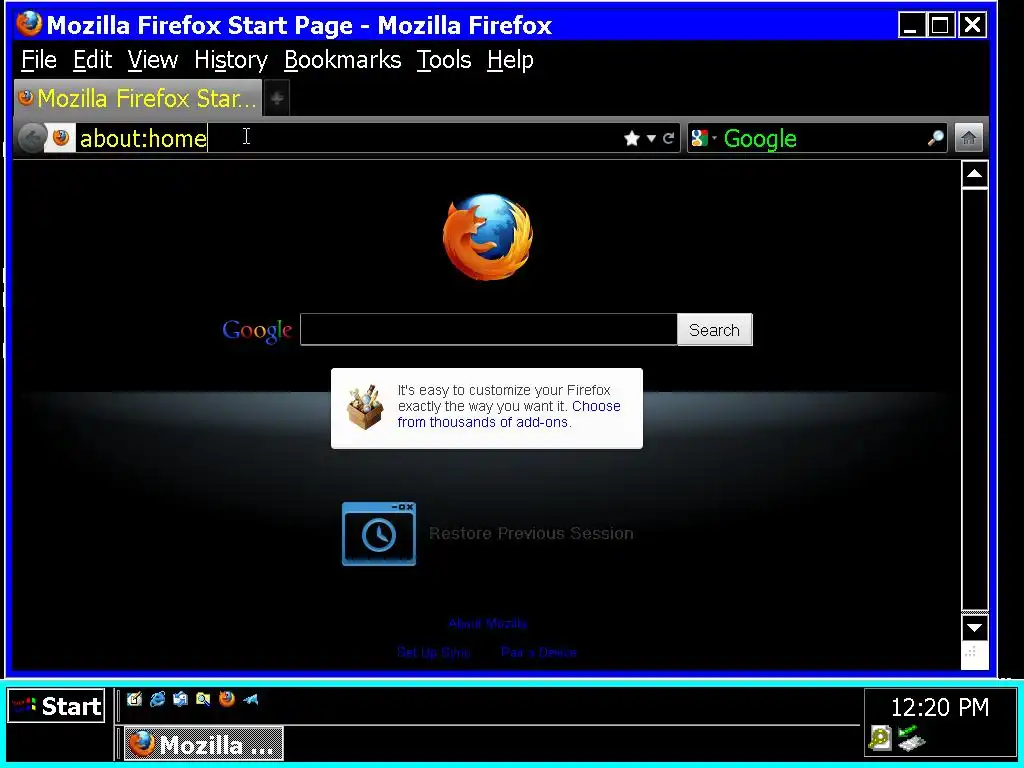
Task: Click the large Firefox logo on the page
Action: pyautogui.click(x=487, y=236)
